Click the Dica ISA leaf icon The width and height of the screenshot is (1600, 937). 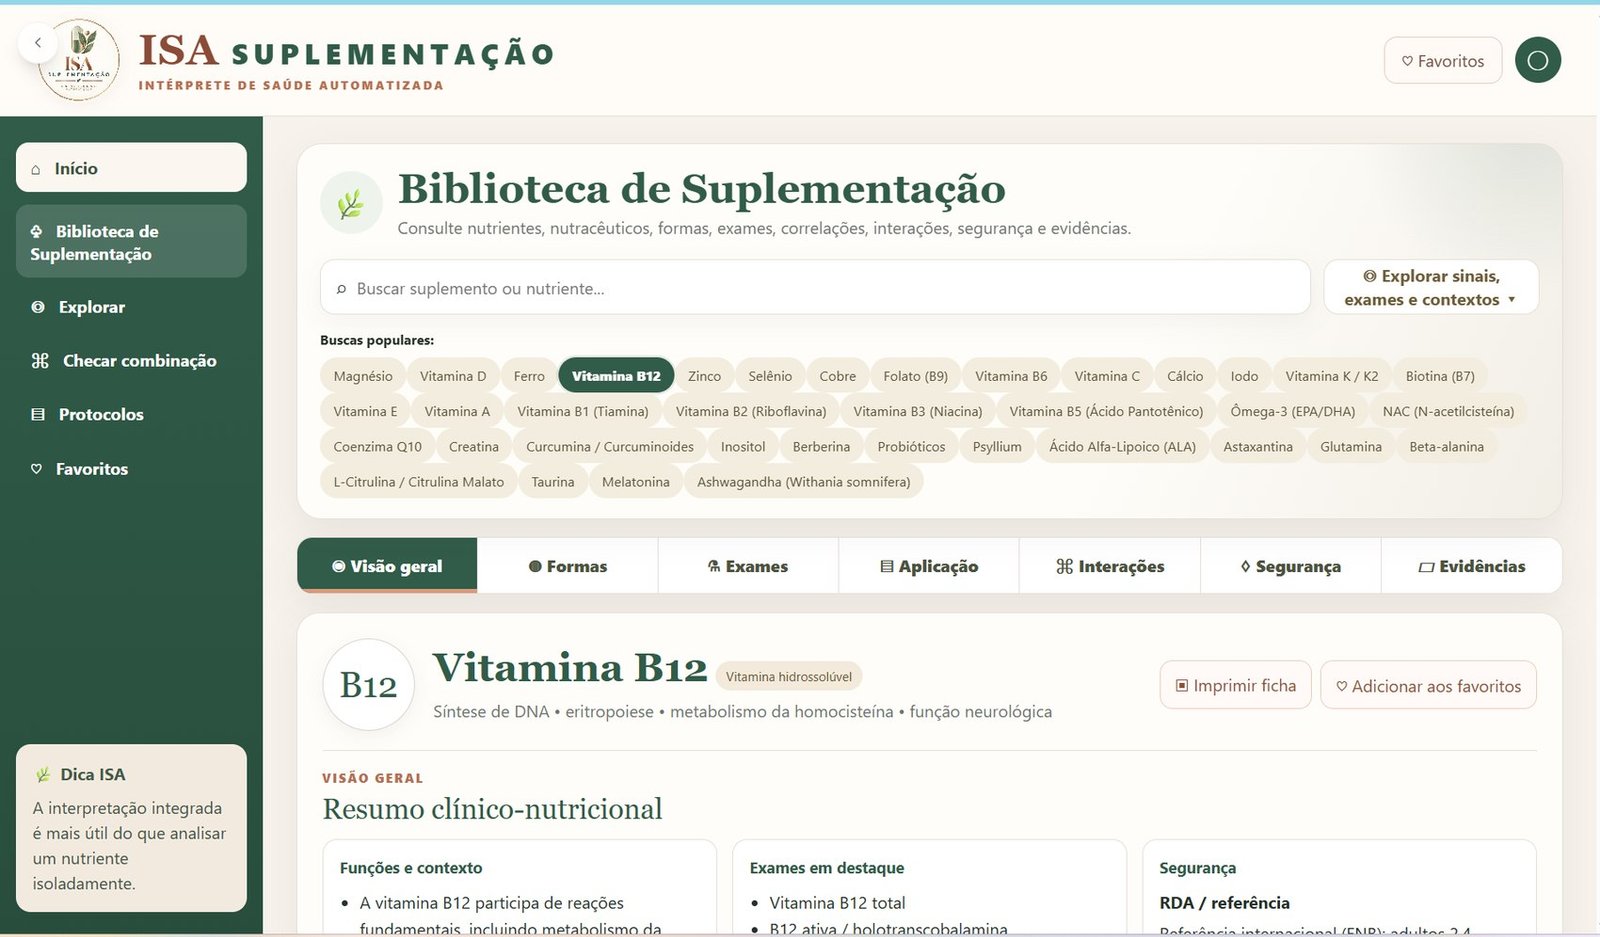43,774
